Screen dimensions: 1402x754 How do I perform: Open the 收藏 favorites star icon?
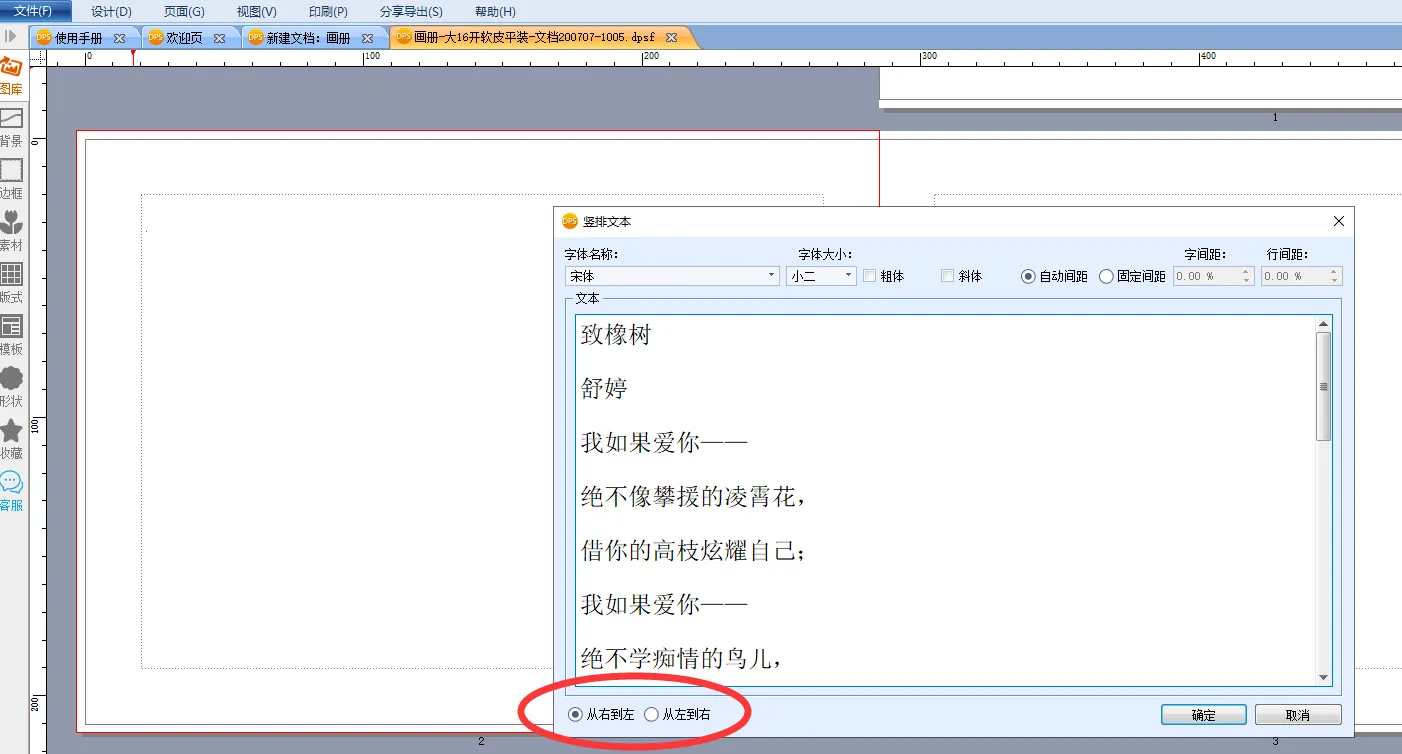pyautogui.click(x=11, y=430)
